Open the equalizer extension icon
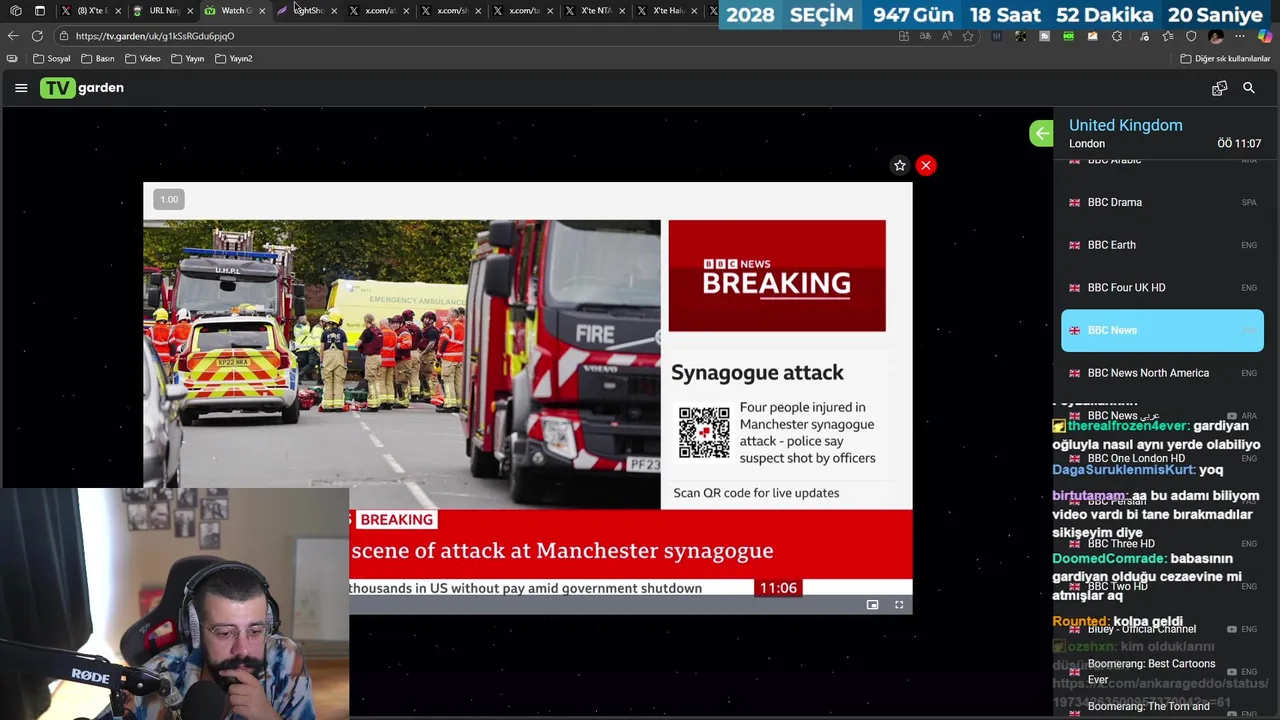 click(996, 36)
